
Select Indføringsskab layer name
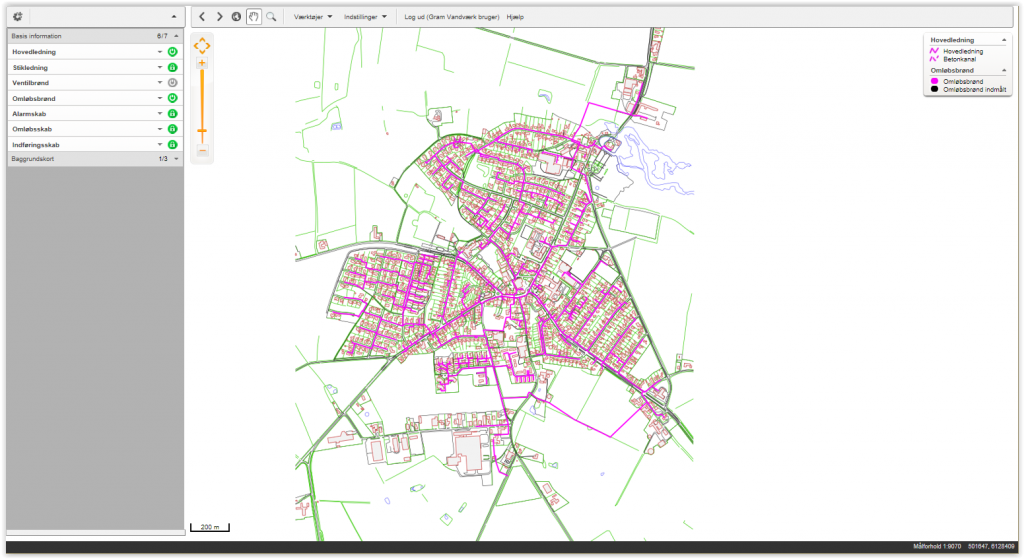(x=36, y=145)
